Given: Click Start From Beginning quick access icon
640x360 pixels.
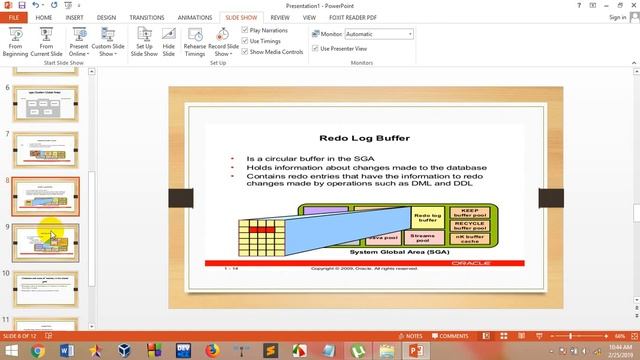Looking at the screenshot, I should (x=68, y=5).
